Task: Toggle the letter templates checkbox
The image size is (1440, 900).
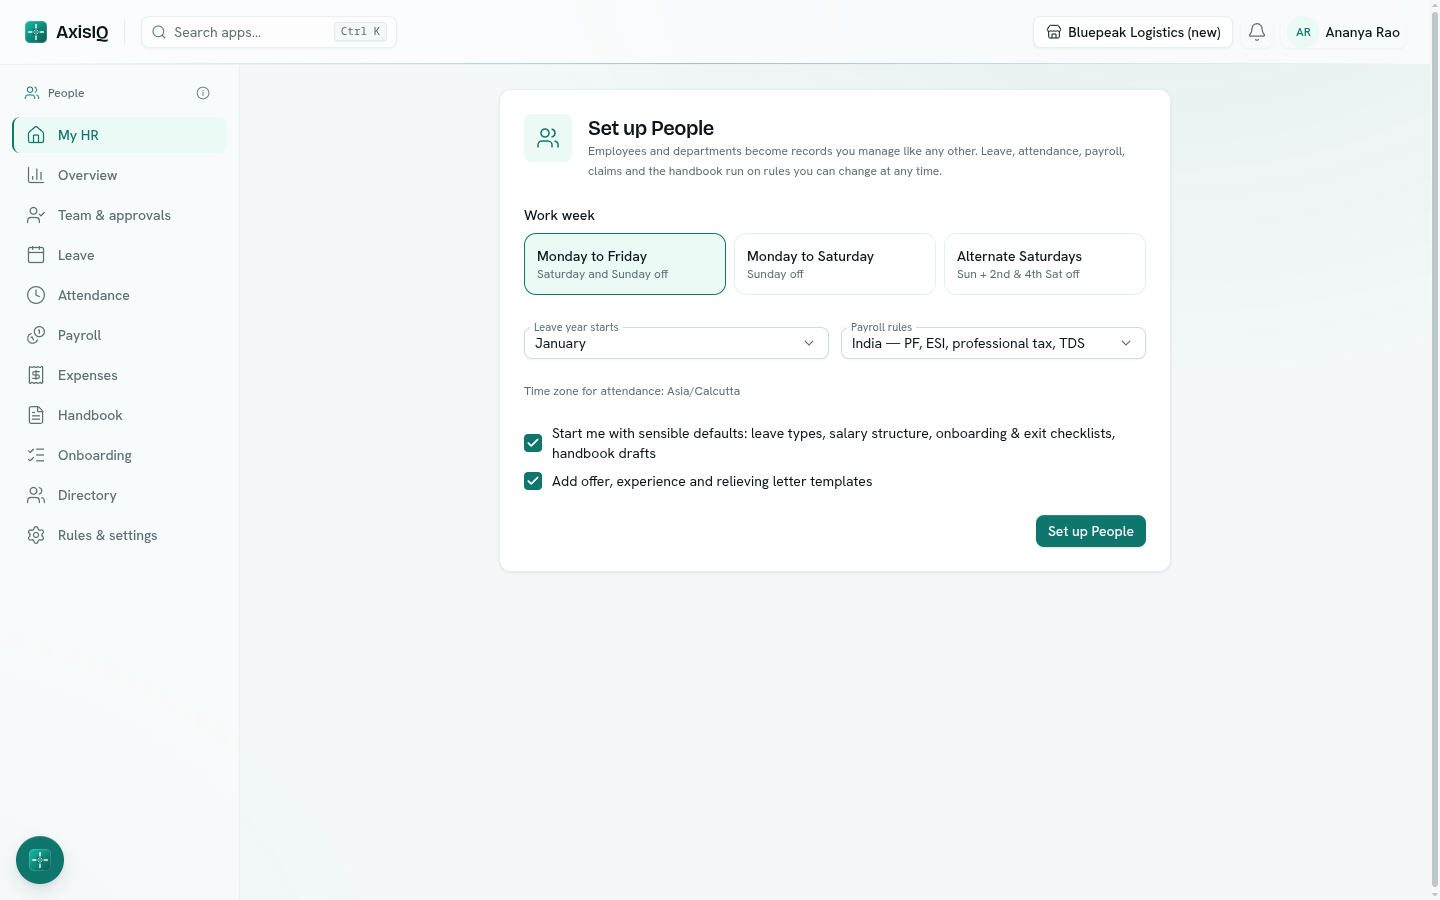Action: [533, 481]
